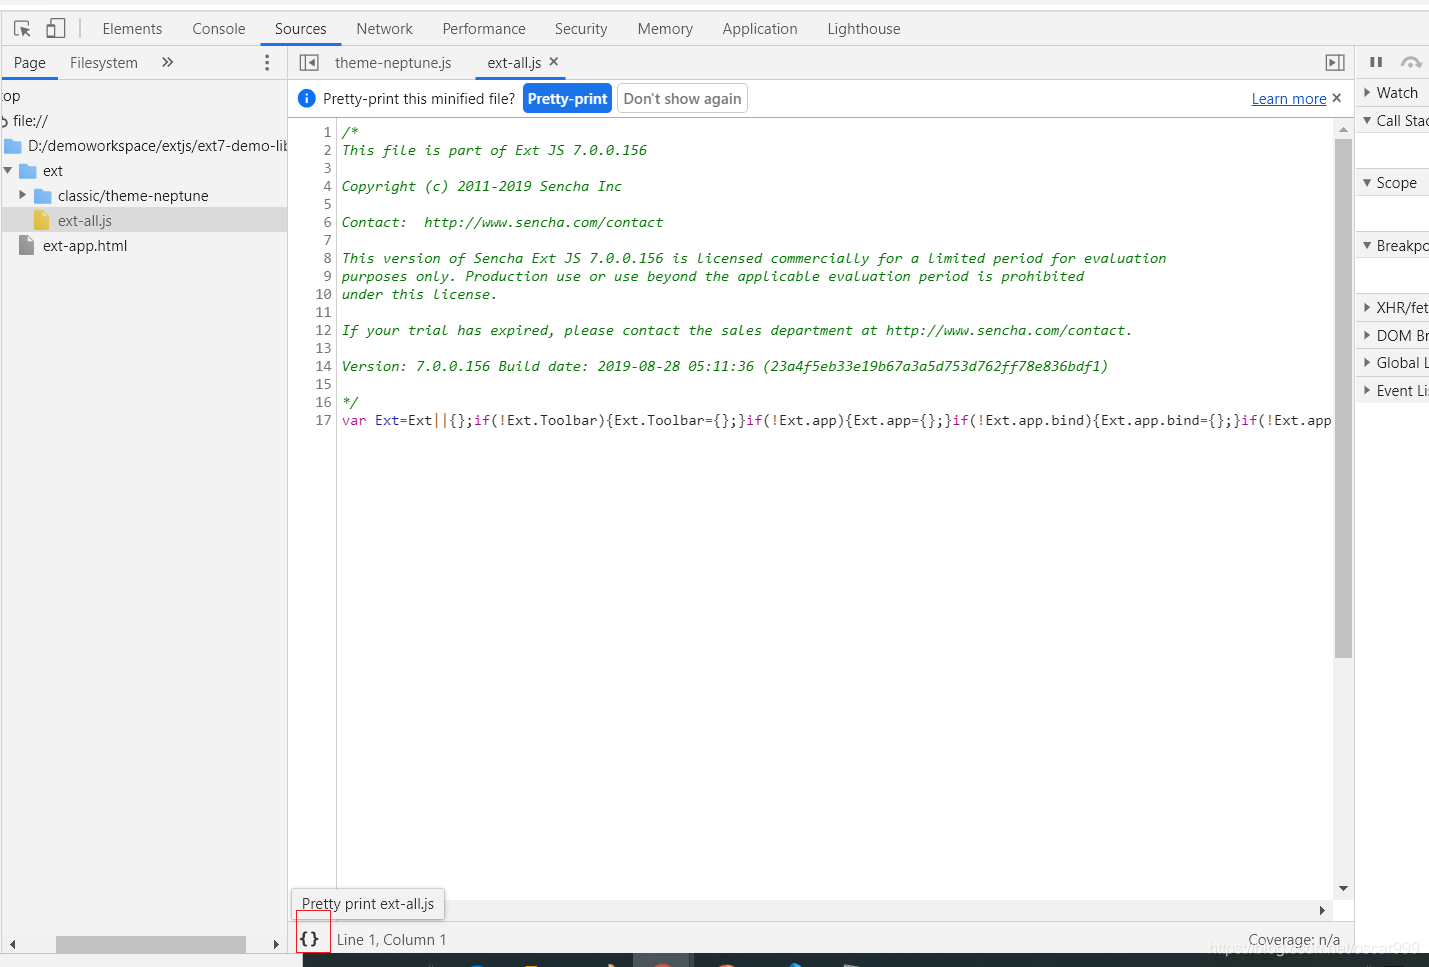1429x967 pixels.
Task: Switch to the Filesystem navigator tab
Action: (104, 63)
